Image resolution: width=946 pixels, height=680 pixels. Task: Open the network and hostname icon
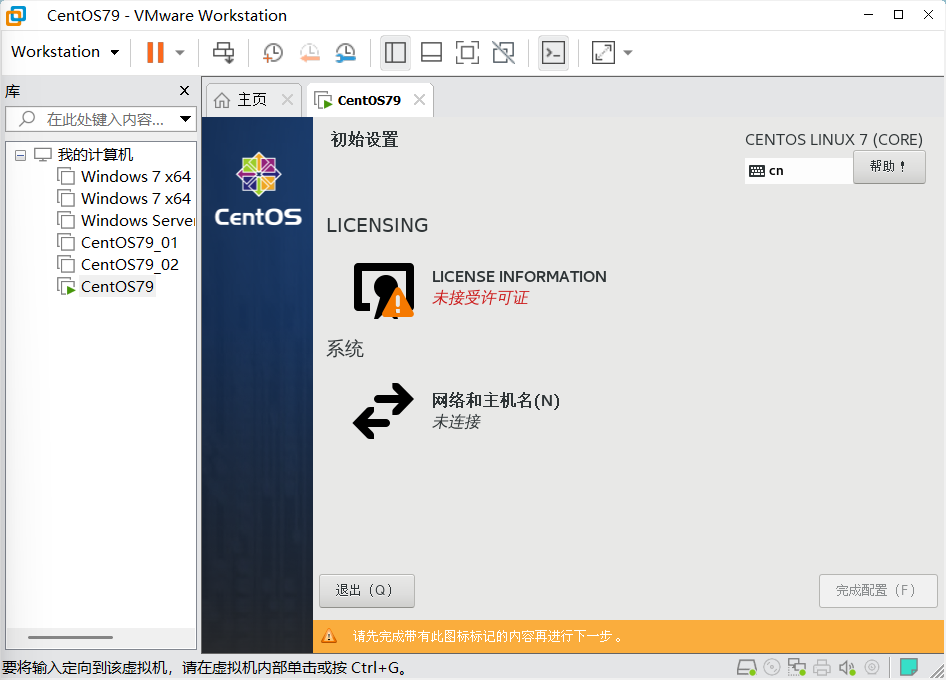point(384,410)
